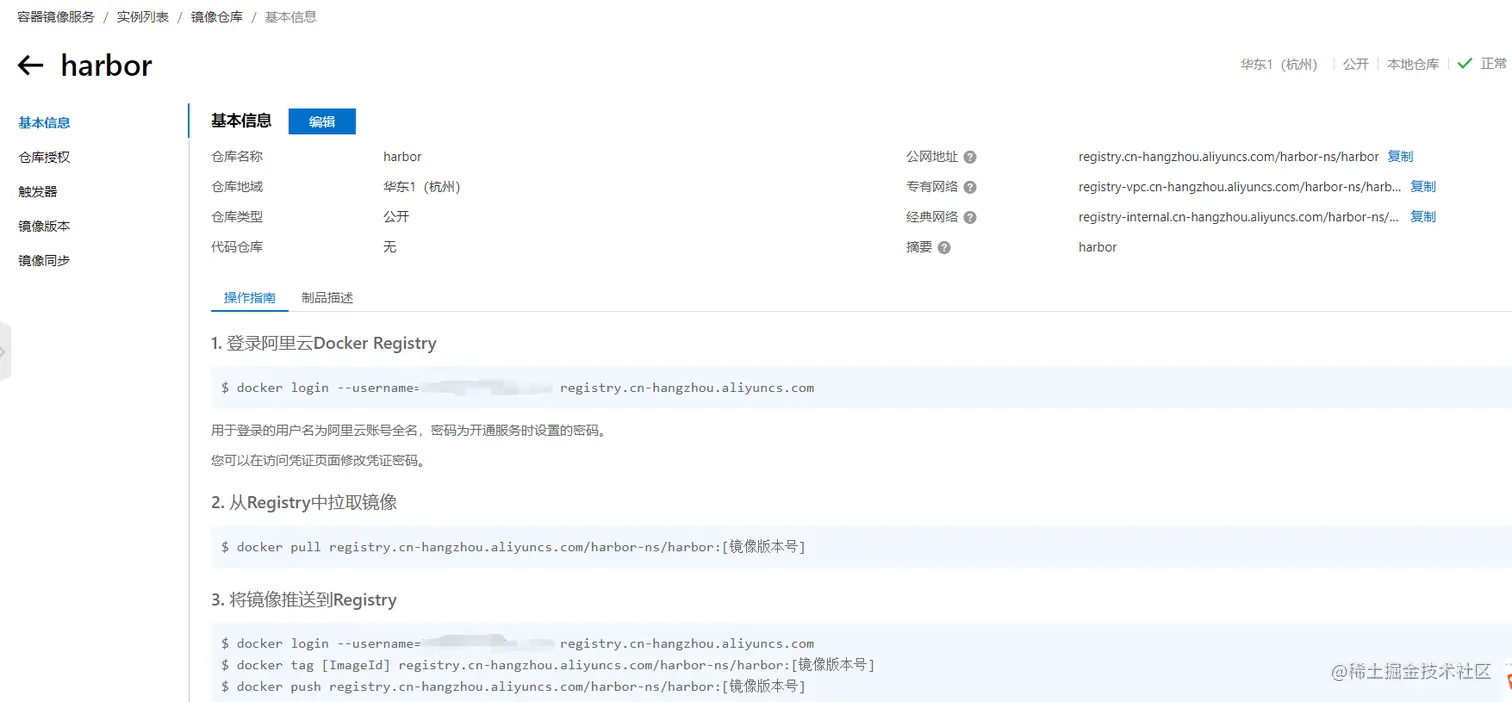
Task: Click help icon beside 摘要
Action: 944,247
